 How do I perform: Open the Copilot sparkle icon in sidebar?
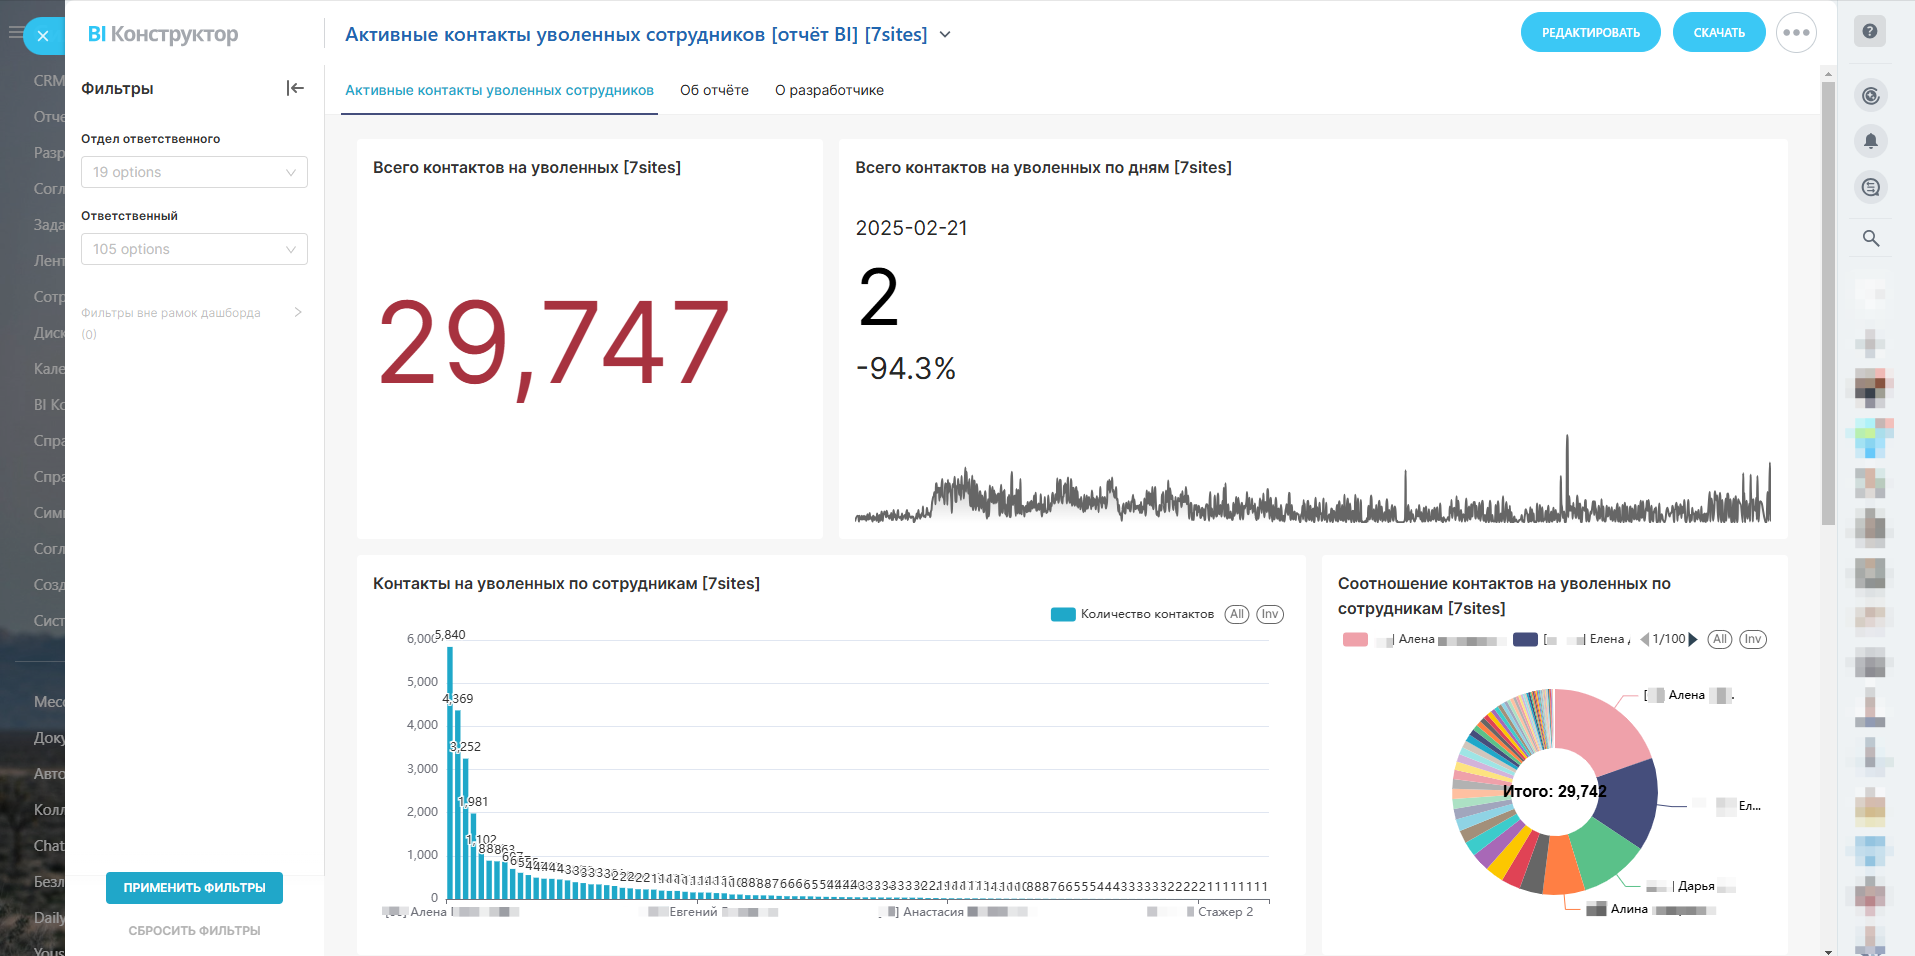(1870, 96)
